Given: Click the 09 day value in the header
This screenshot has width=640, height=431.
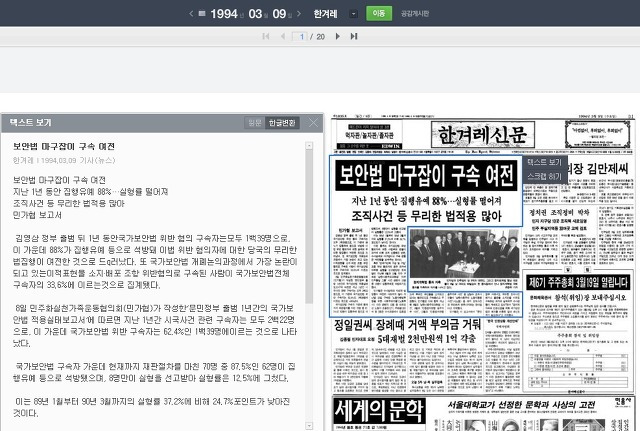Looking at the screenshot, I should [x=279, y=14].
